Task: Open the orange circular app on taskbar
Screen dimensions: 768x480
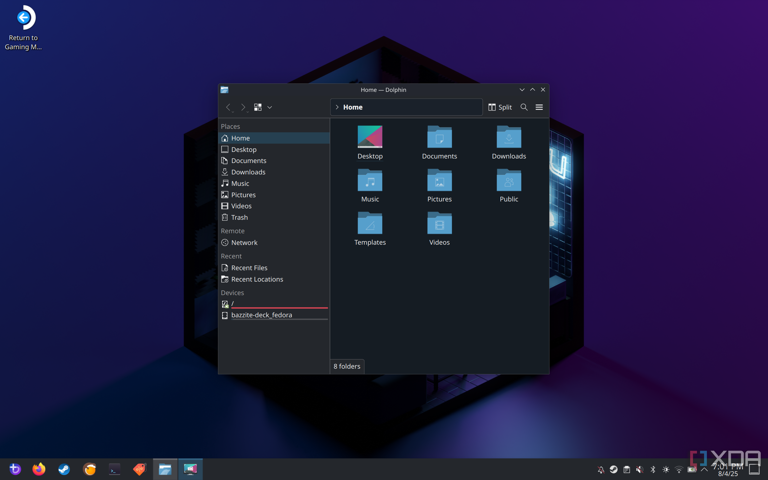Action: [x=89, y=469]
